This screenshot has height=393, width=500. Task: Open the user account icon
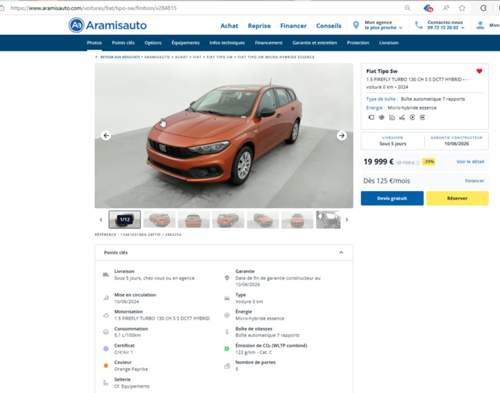click(x=480, y=25)
